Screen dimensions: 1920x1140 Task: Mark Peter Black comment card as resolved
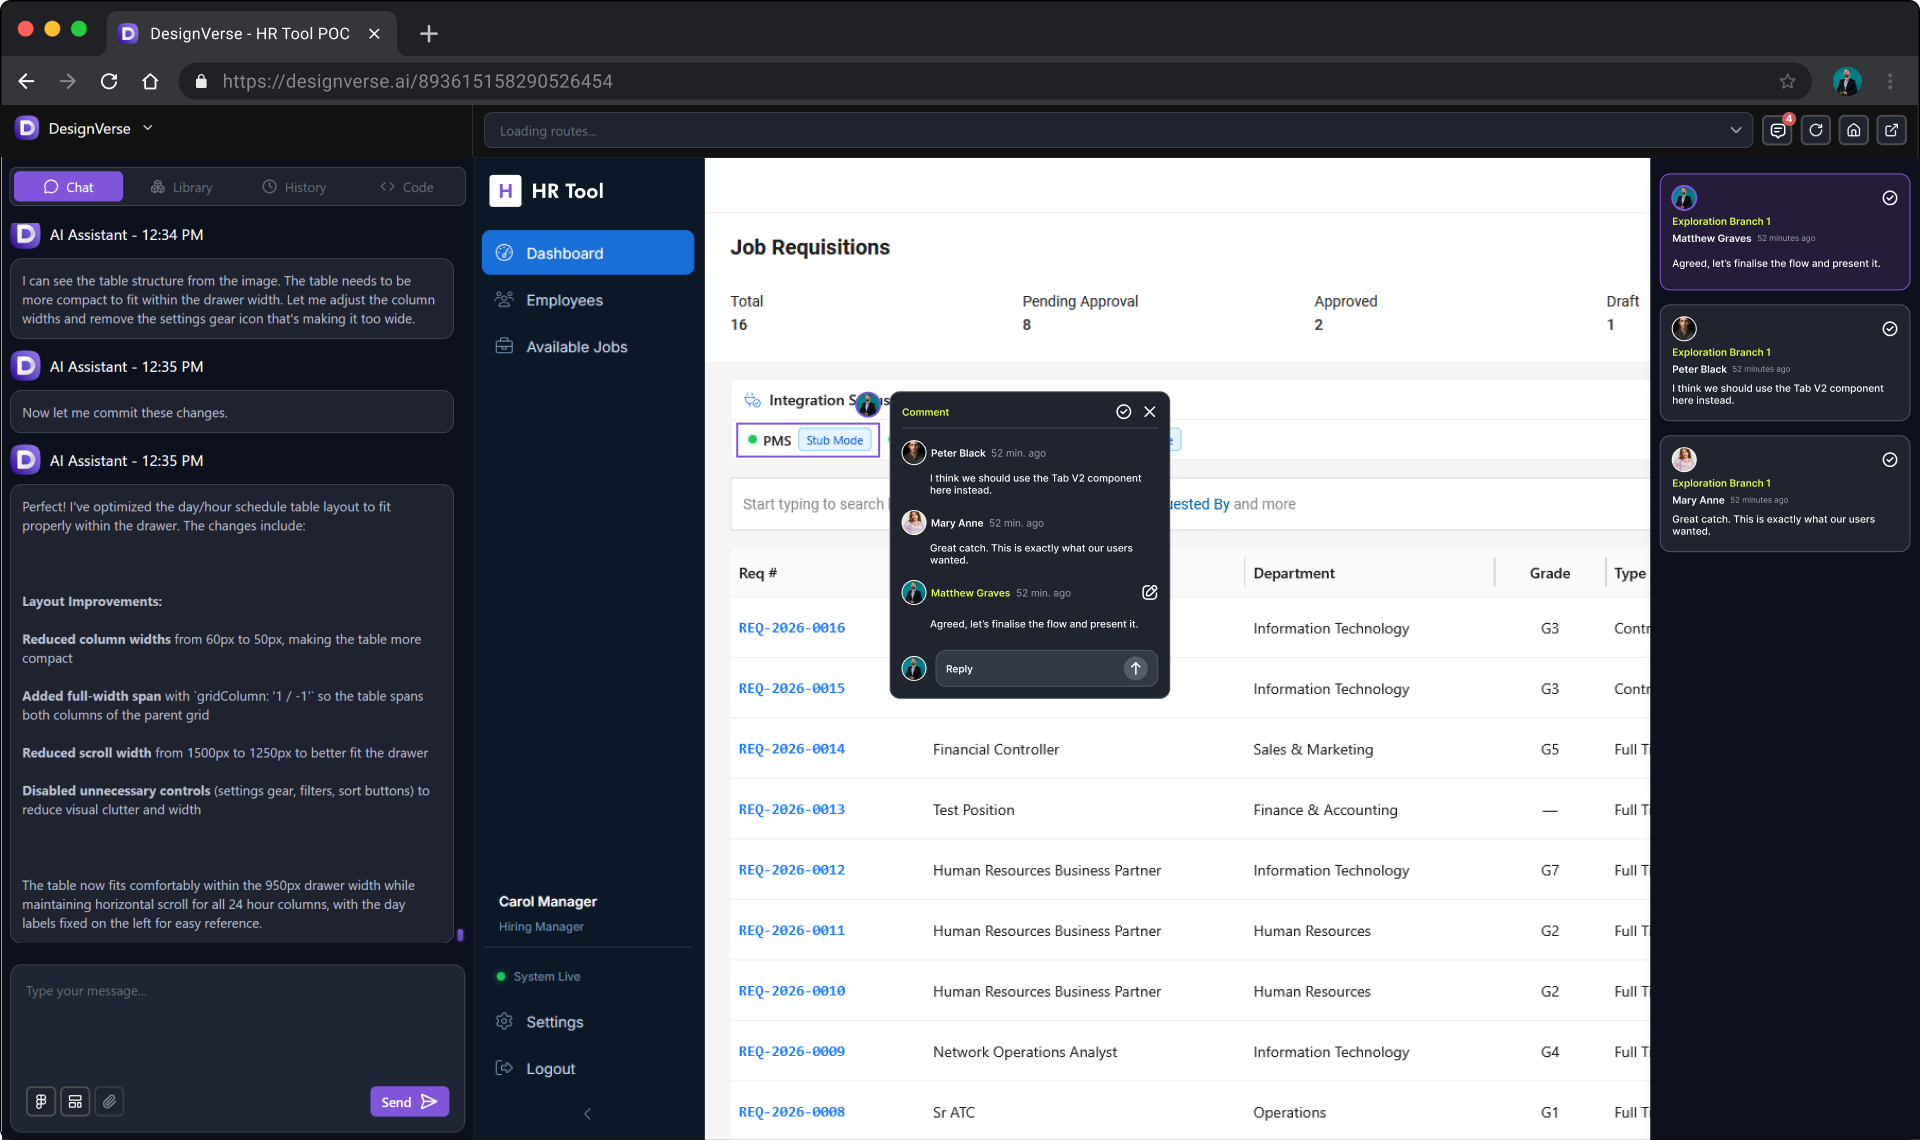[1889, 329]
